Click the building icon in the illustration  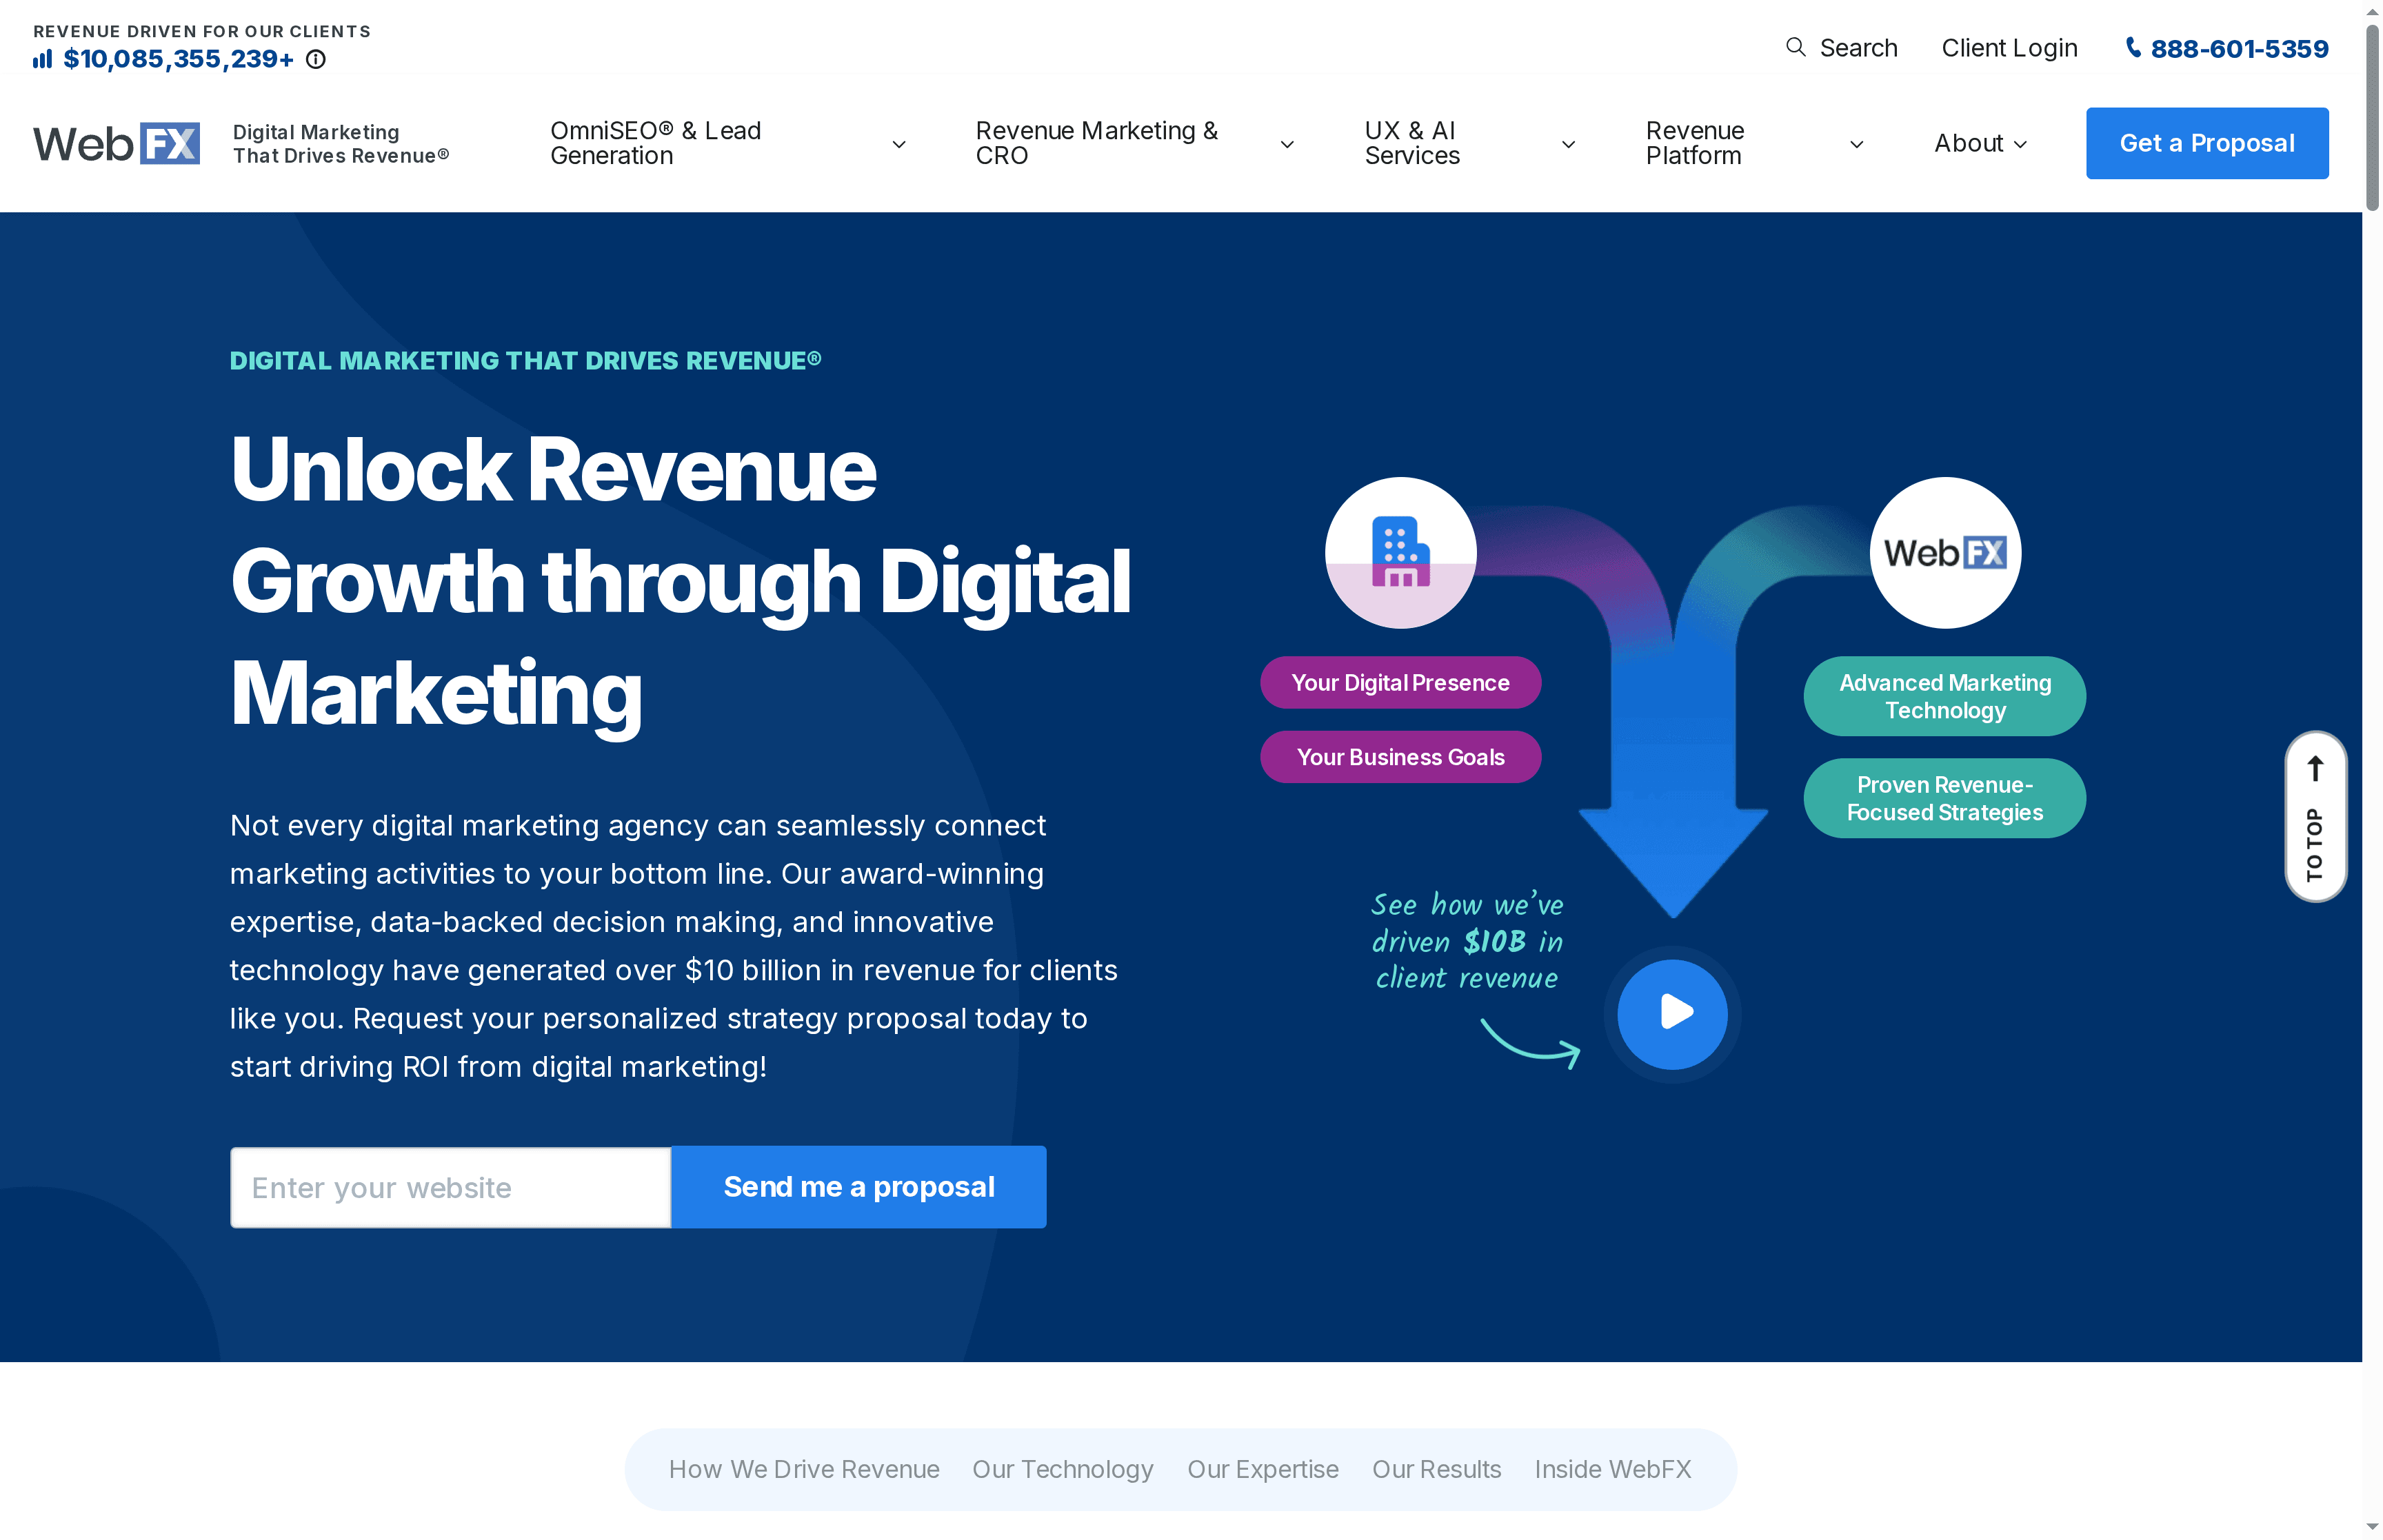click(x=1400, y=552)
